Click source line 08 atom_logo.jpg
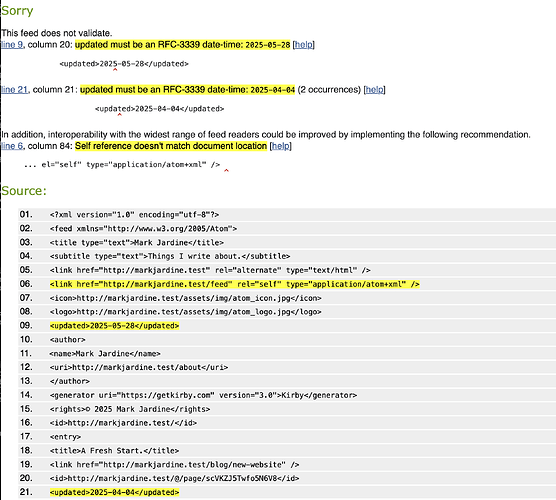556x500 pixels. coord(185,312)
